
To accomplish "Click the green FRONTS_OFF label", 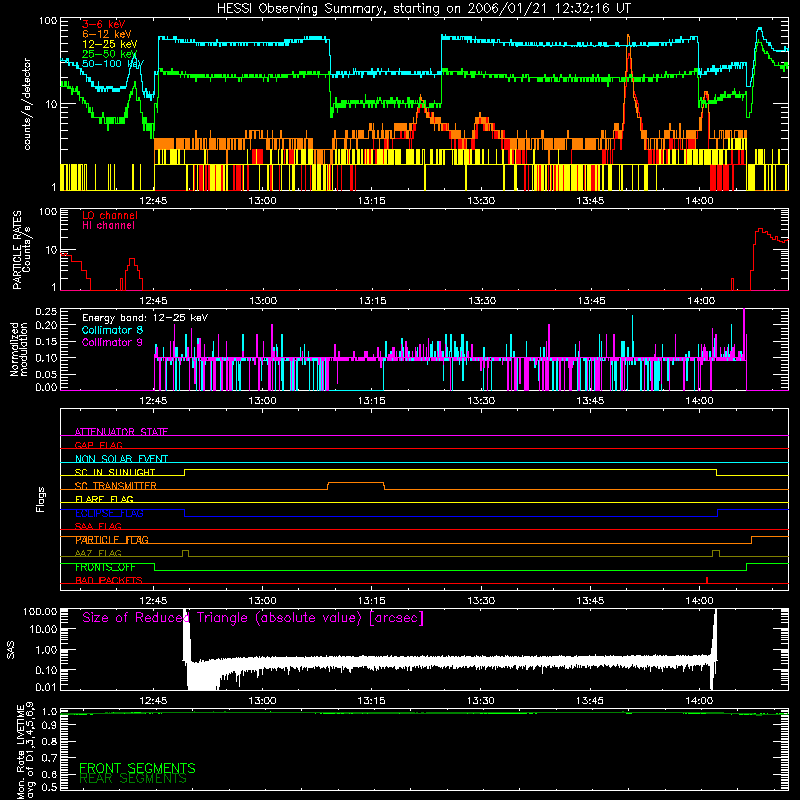I will 105,567.
